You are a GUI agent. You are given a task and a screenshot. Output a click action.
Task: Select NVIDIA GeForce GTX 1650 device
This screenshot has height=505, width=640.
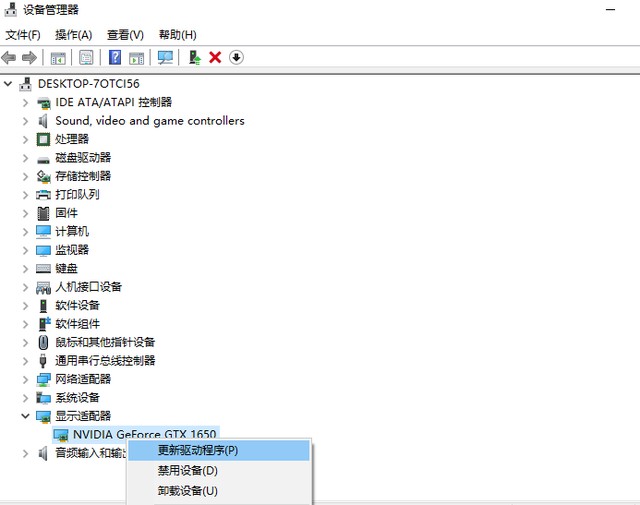[x=144, y=434]
